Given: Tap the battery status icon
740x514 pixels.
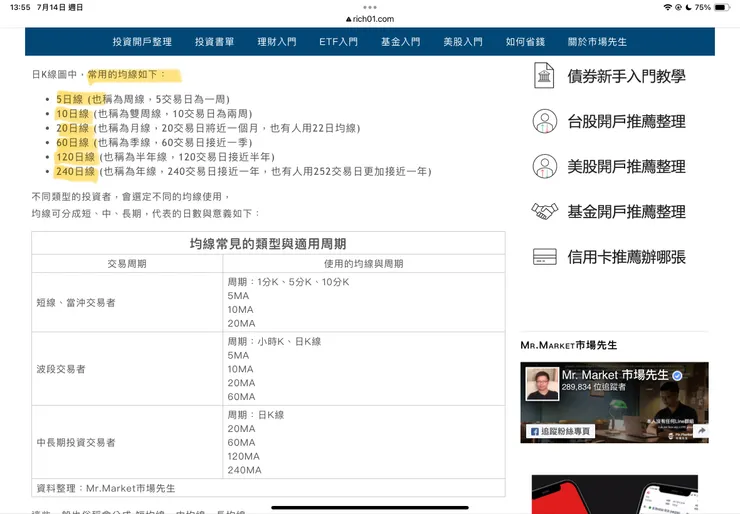Looking at the screenshot, I should [x=722, y=7].
